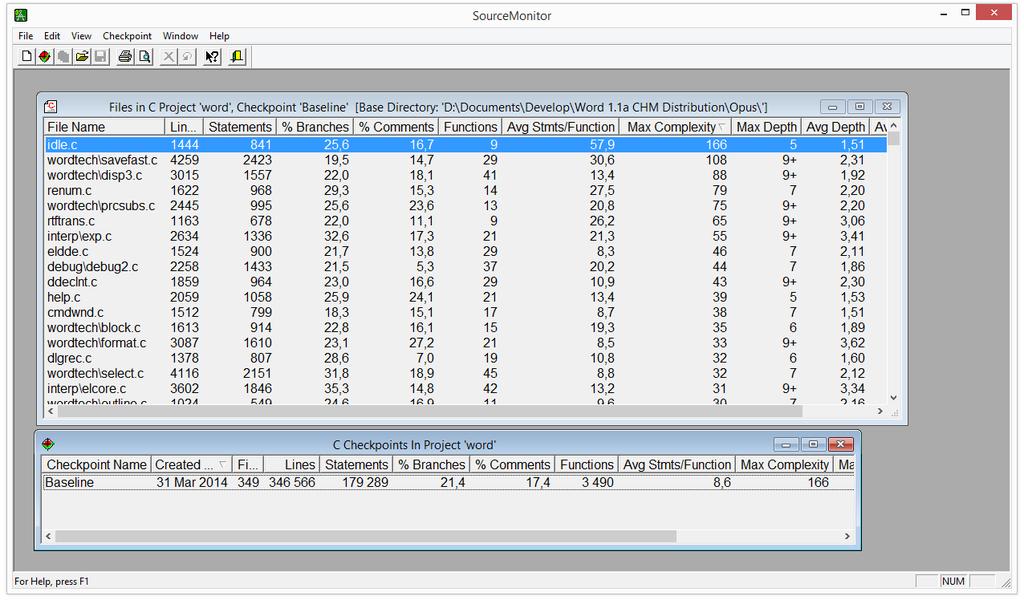
Task: Open the File menu
Action: [25, 36]
